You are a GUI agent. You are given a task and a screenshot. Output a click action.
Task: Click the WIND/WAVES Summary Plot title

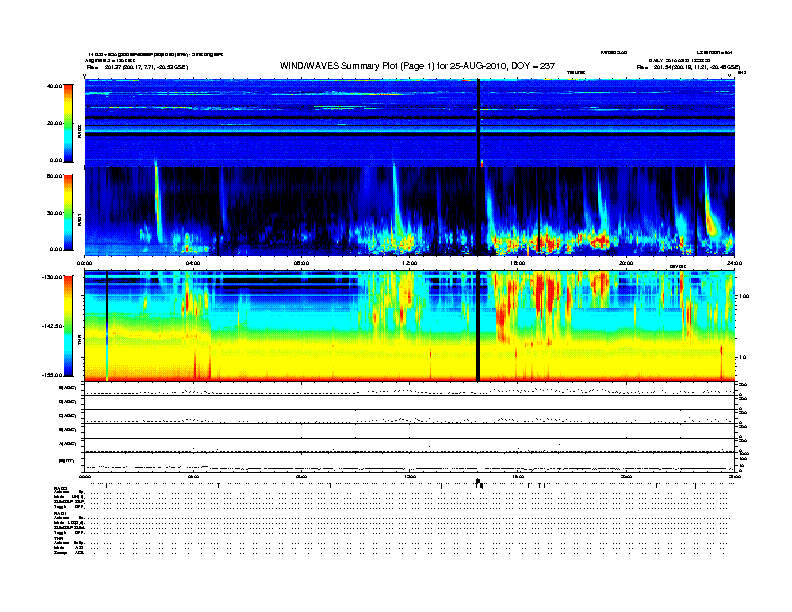pyautogui.click(x=417, y=66)
